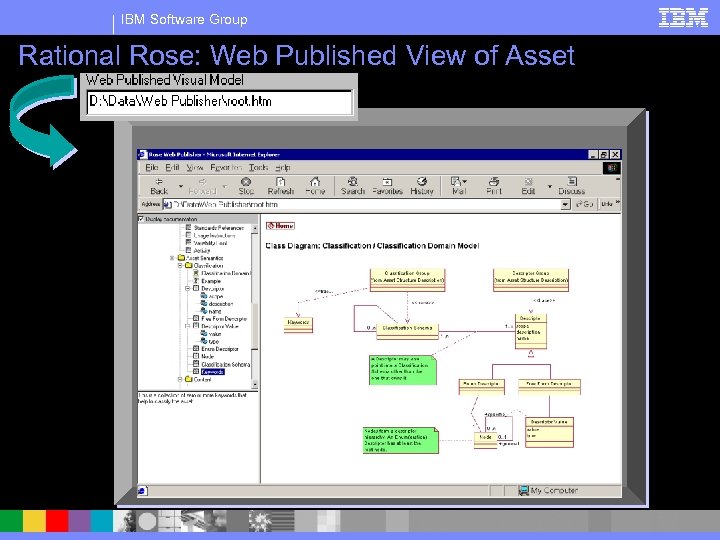Click the name attribute icon in tree
This screenshot has height=540, width=720.
204,311
